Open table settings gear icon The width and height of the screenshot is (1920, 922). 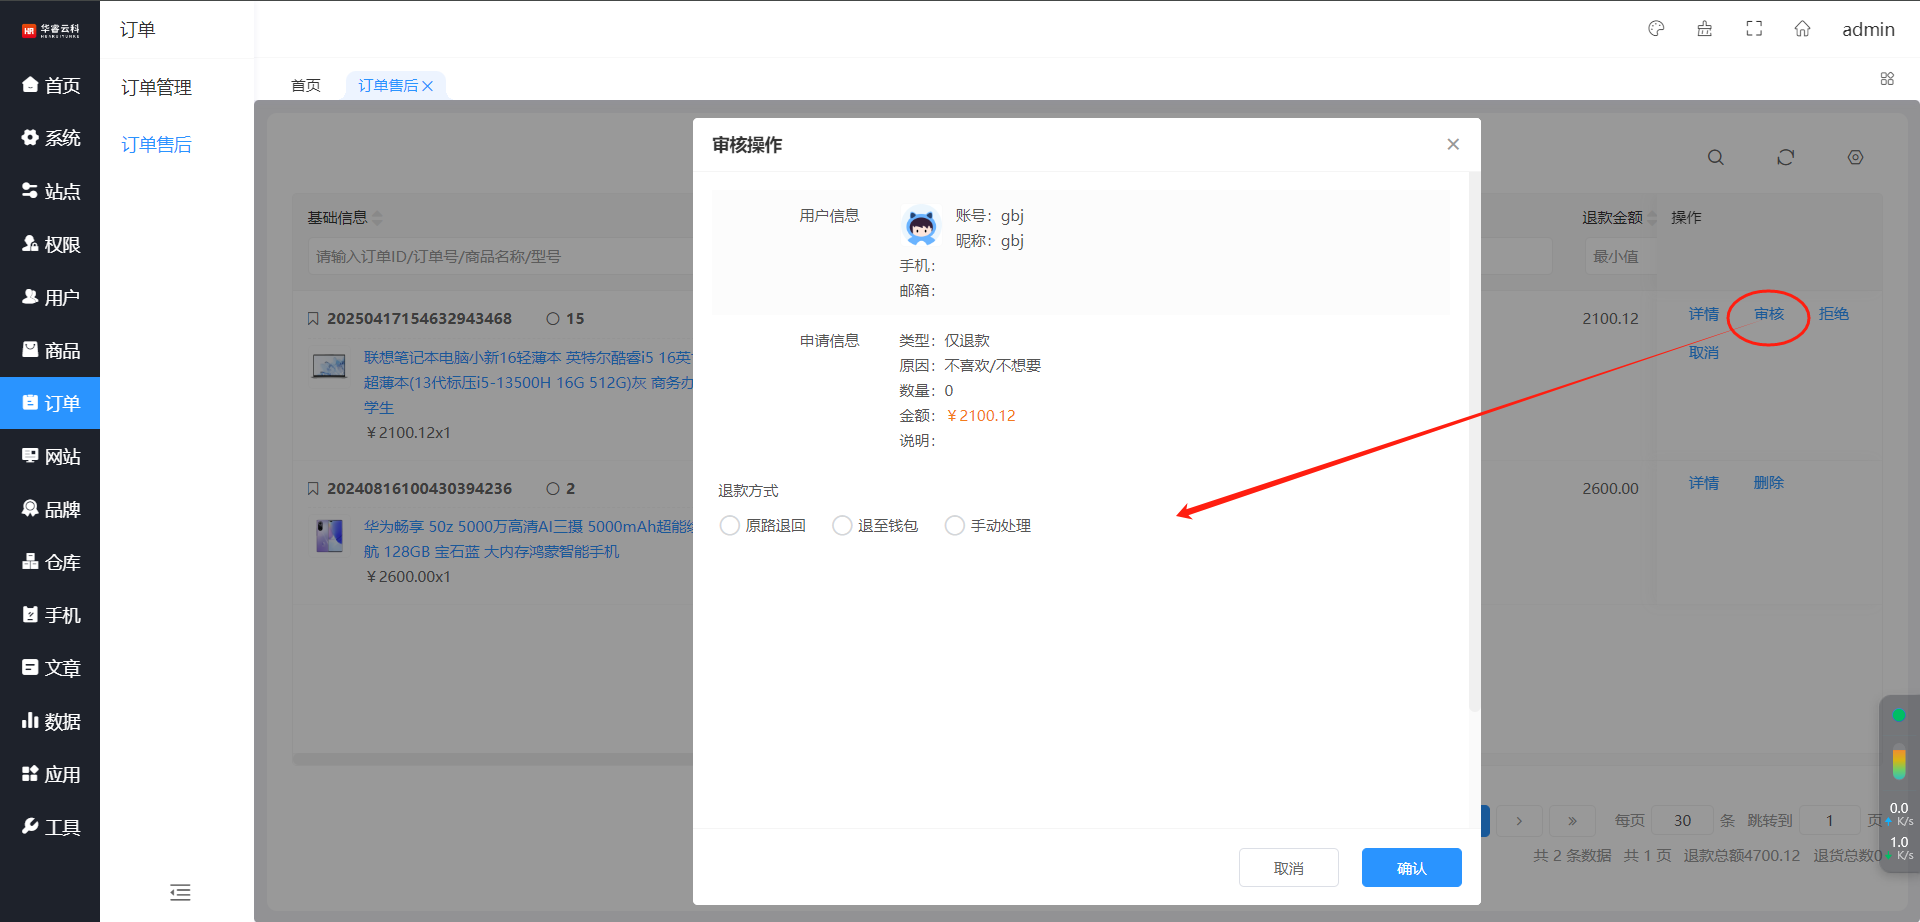point(1855,157)
